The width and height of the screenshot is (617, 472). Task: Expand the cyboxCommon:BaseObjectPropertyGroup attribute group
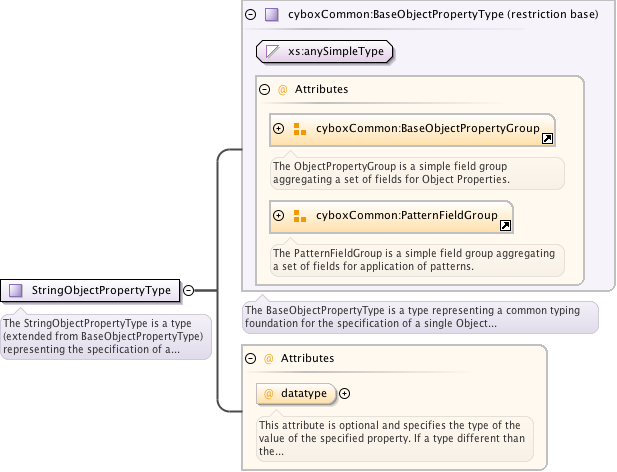coord(279,129)
